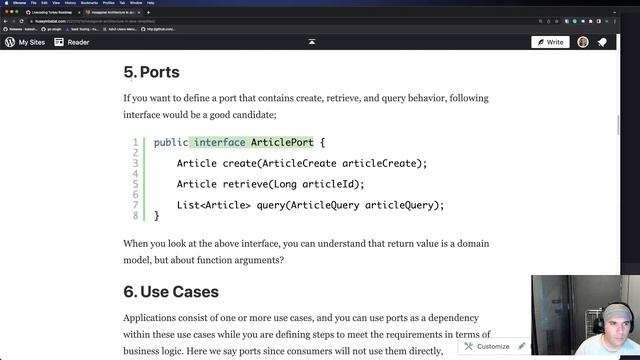This screenshot has width=640, height=360.
Task: Click the "Article create(ArticleCreate articleCreate);" code line
Action: click(x=302, y=163)
